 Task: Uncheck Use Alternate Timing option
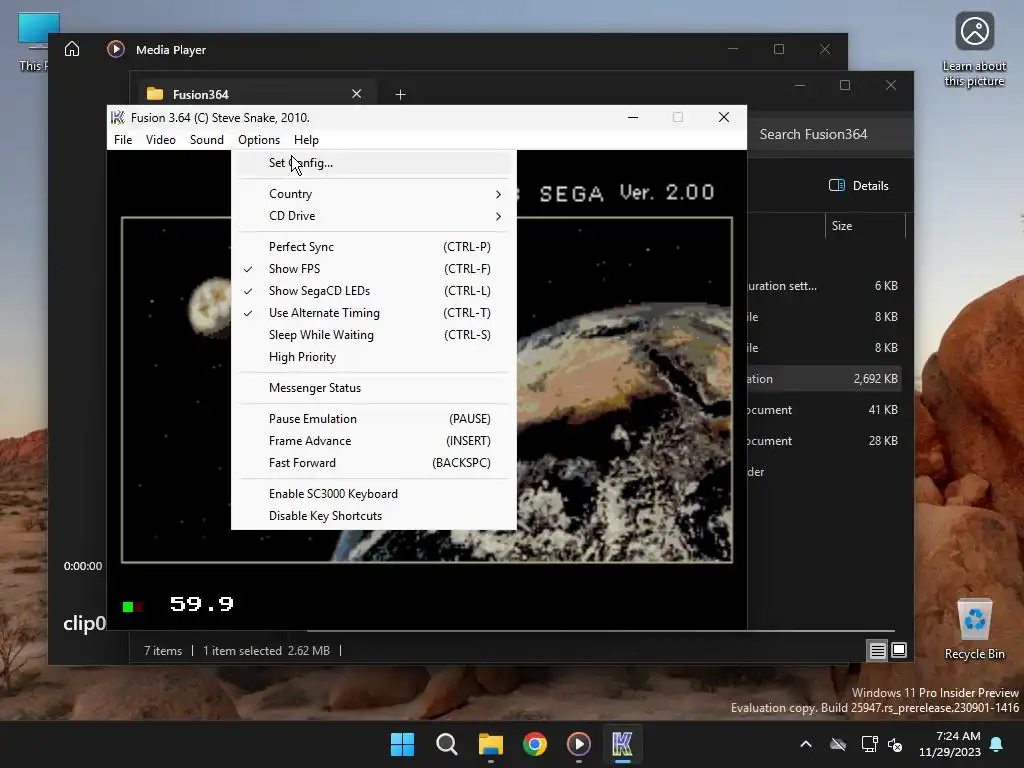tap(374, 313)
